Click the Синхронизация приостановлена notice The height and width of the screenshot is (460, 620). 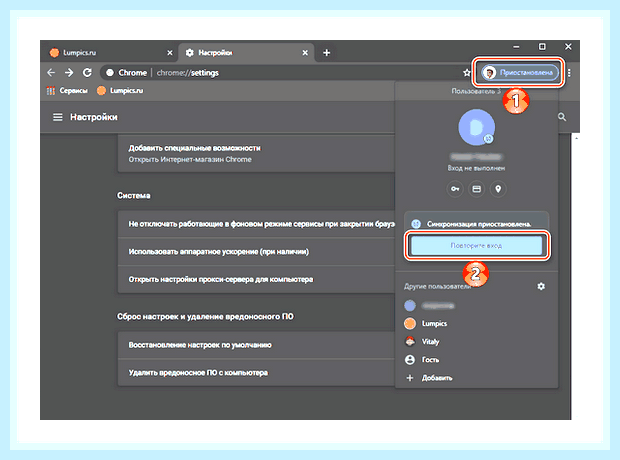coord(476,224)
